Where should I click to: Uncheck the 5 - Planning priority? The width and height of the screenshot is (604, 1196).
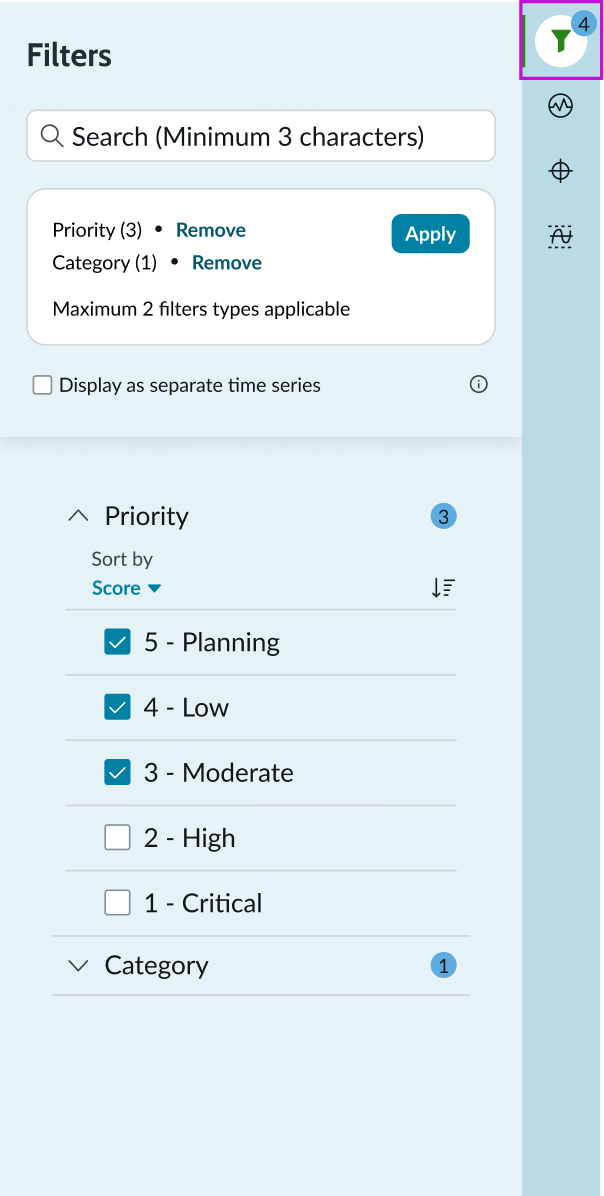[117, 641]
